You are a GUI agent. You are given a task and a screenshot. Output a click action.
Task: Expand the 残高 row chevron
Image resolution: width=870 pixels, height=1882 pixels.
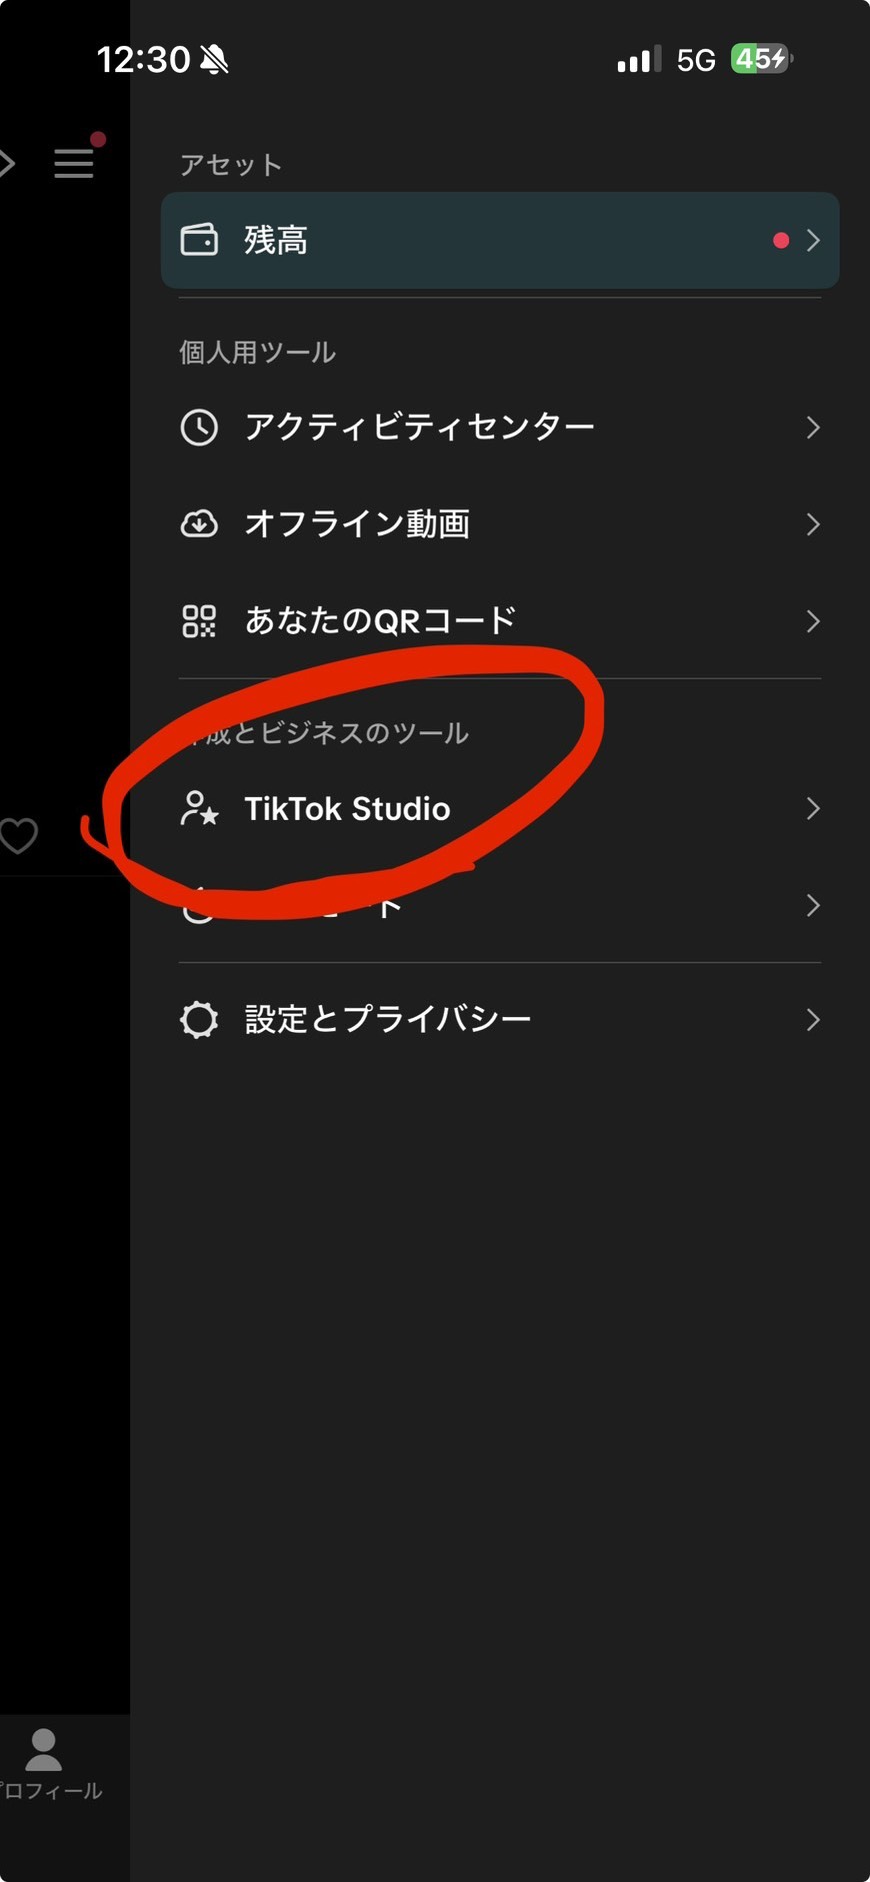813,240
